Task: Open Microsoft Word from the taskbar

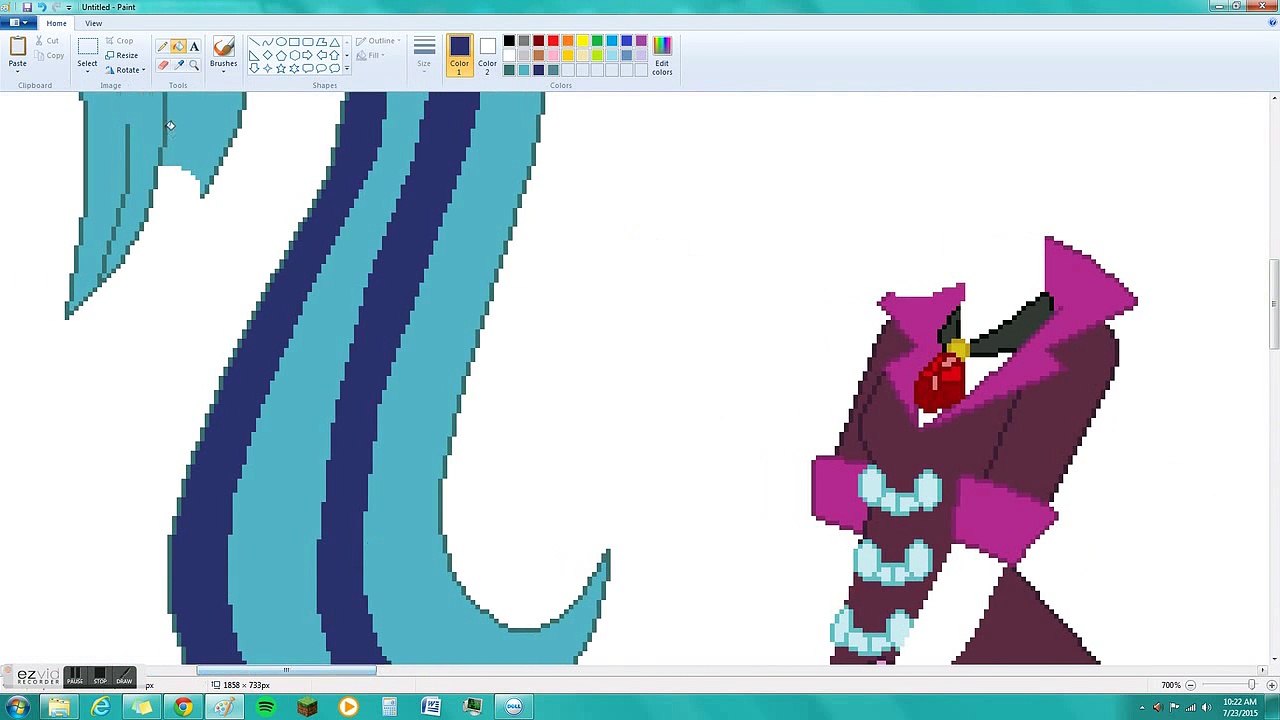Action: click(431, 707)
